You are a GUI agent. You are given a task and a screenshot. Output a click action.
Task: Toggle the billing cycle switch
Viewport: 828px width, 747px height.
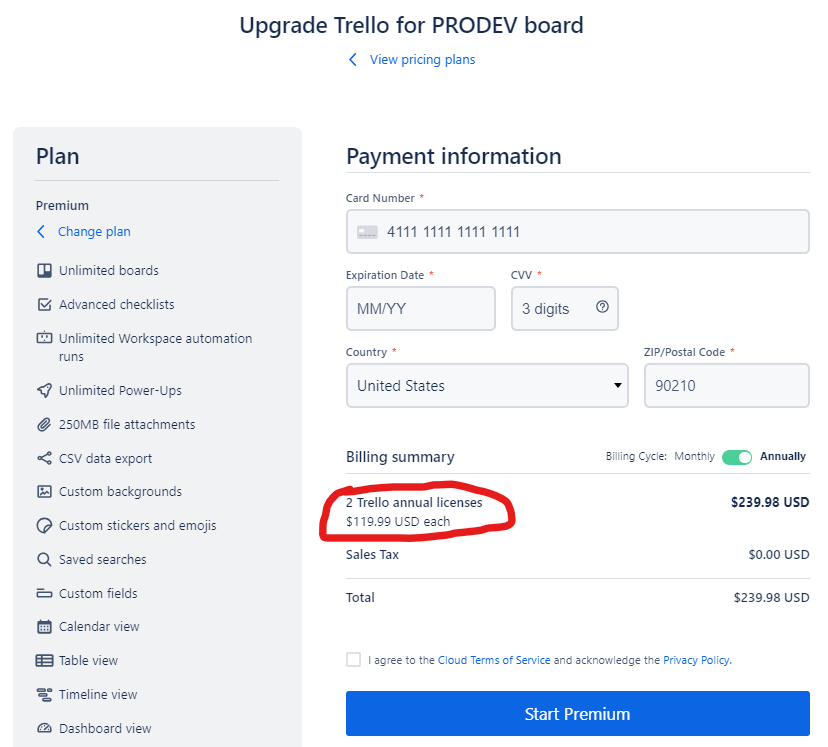737,457
